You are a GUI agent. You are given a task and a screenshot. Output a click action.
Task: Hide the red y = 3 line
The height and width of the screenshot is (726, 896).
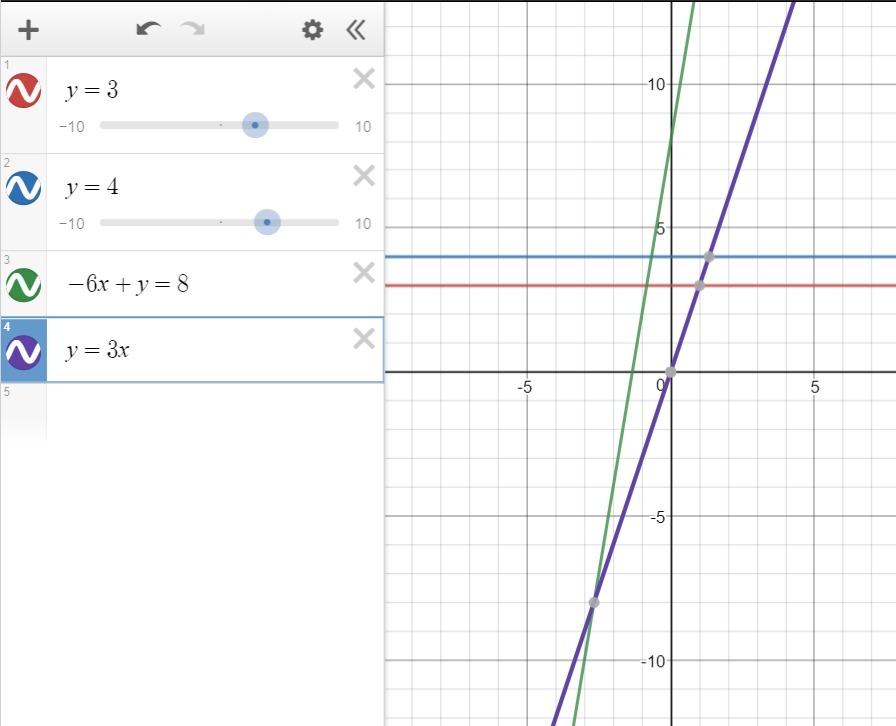point(23,91)
